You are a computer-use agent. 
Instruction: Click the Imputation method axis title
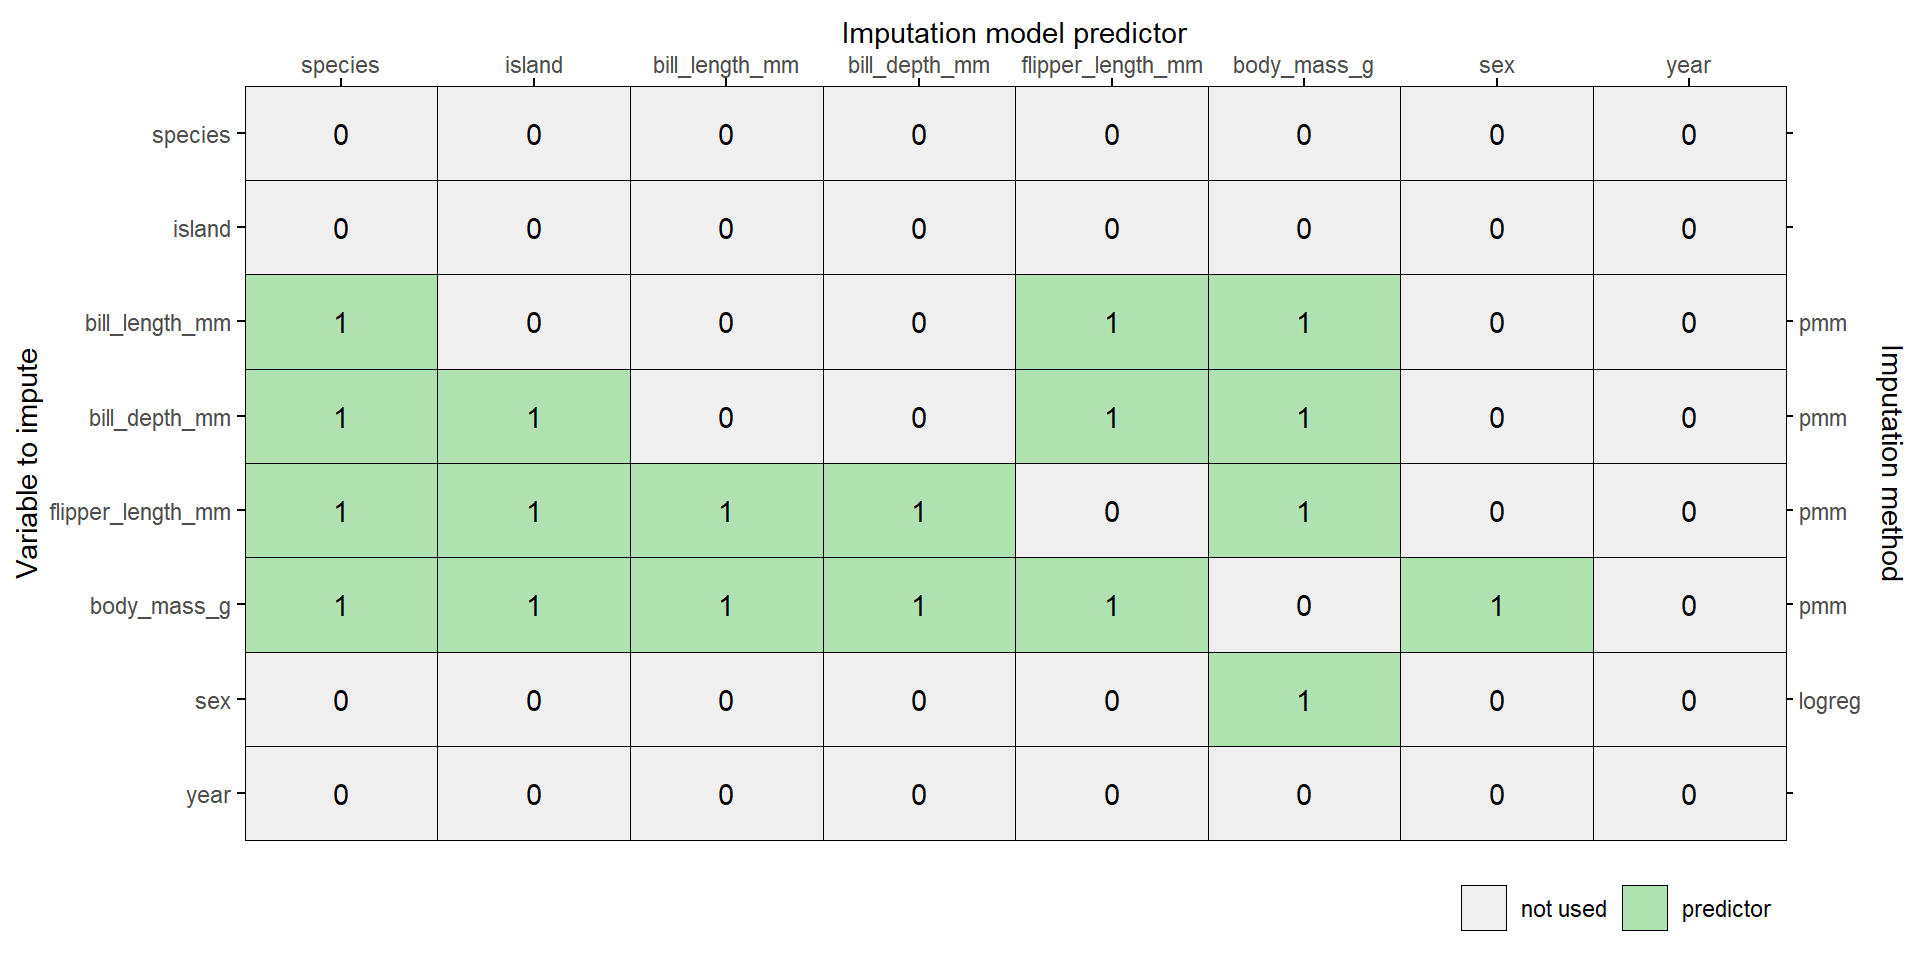point(1890,463)
